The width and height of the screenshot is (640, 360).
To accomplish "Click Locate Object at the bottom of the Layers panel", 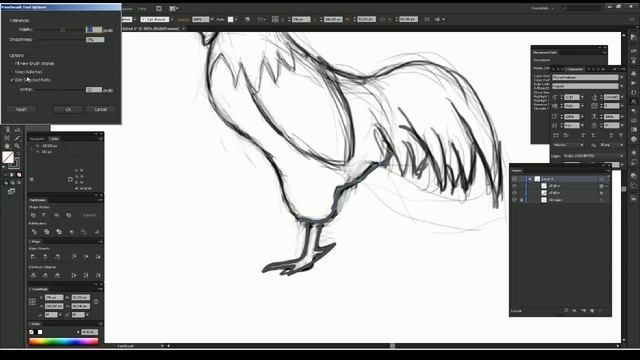I will 566,311.
